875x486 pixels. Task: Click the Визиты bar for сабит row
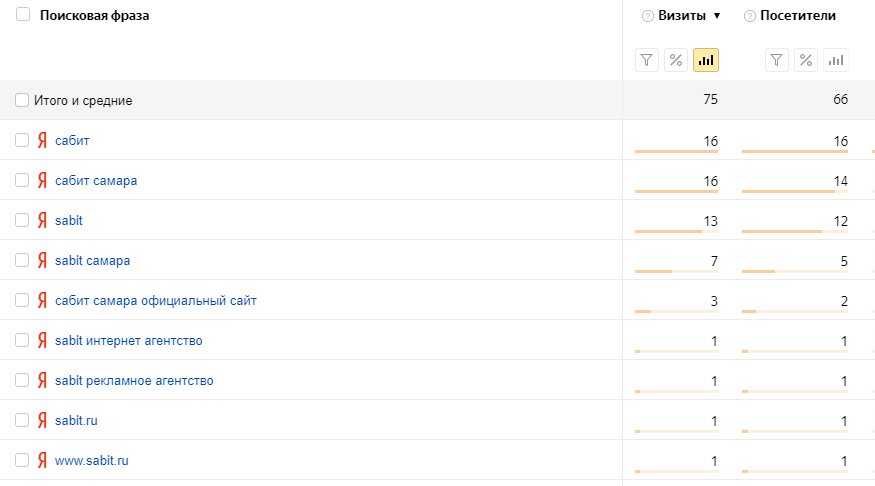tap(676, 152)
